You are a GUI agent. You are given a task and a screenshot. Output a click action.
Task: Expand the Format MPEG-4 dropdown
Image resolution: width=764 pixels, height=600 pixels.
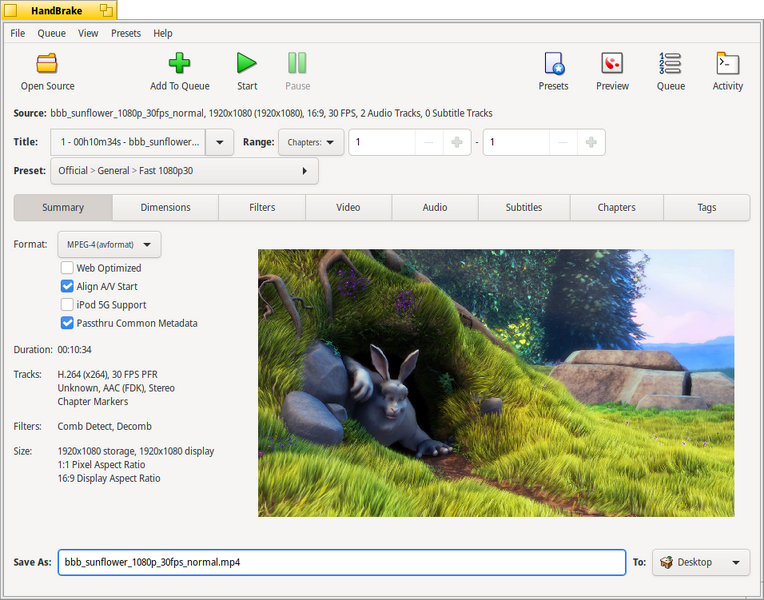point(109,244)
